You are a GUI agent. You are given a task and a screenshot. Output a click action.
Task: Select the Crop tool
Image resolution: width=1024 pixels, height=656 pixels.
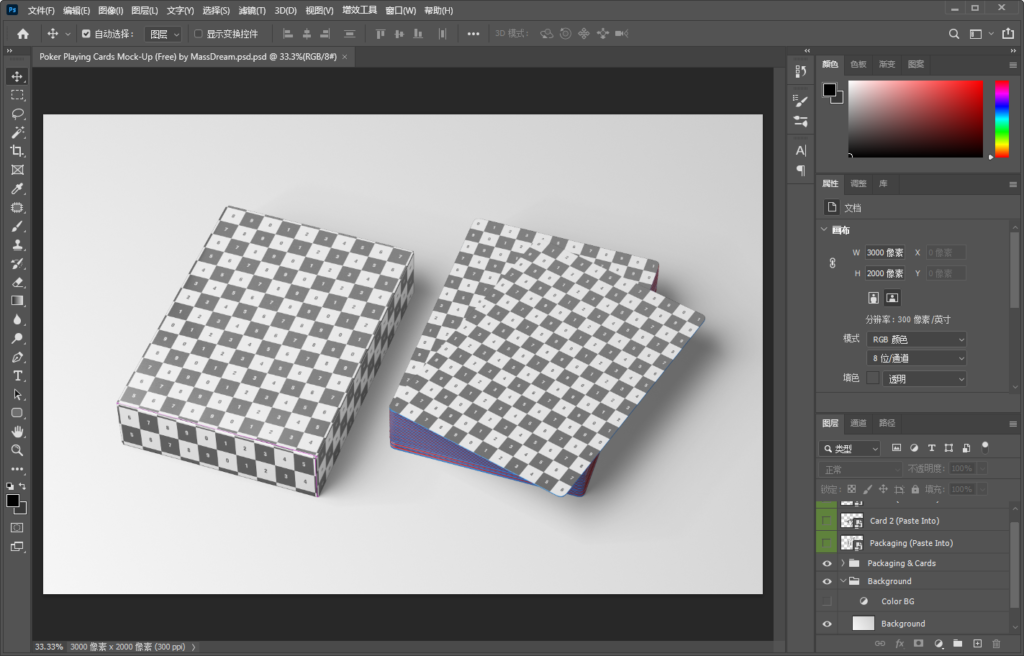(x=17, y=151)
